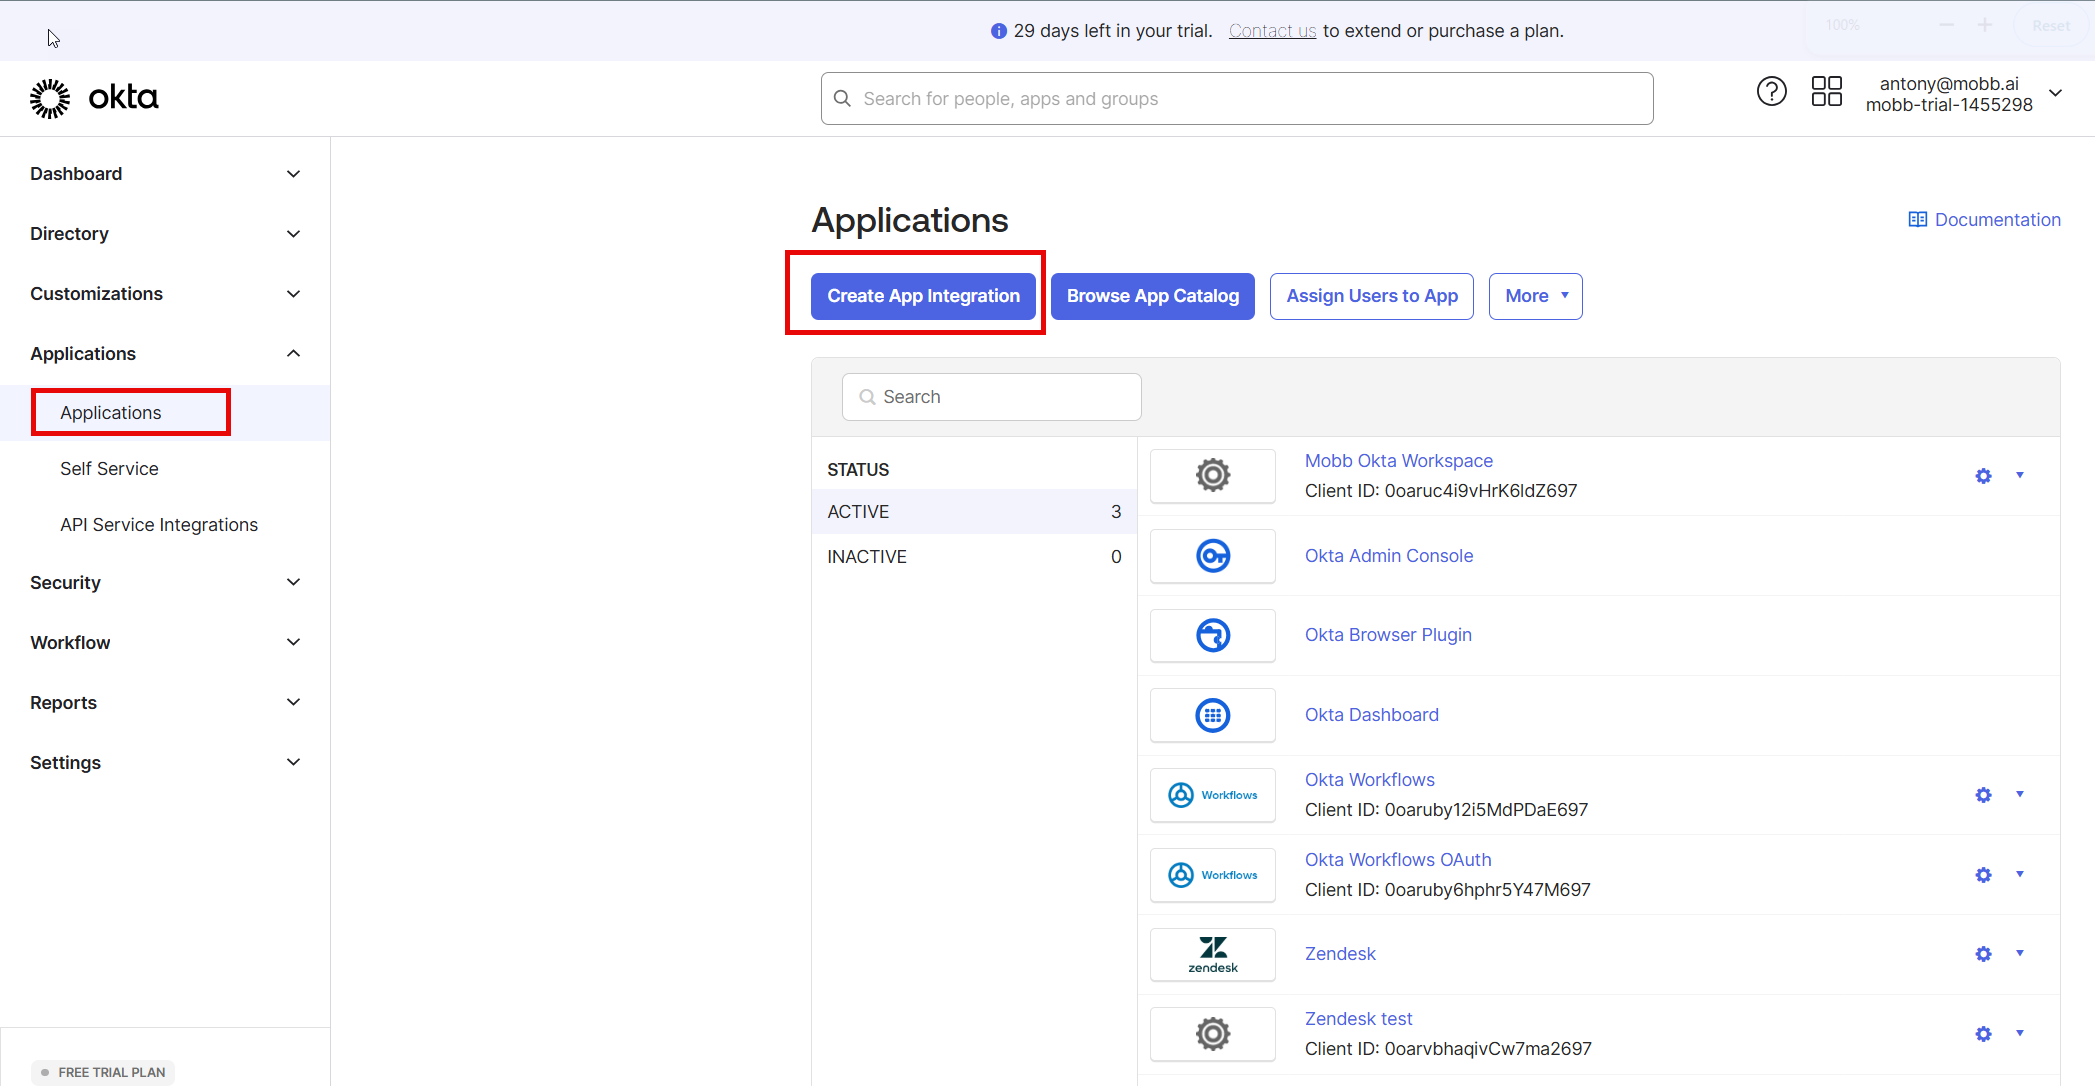Click gear icon for Mobb Okta Workspace
2095x1086 pixels.
tap(1983, 476)
